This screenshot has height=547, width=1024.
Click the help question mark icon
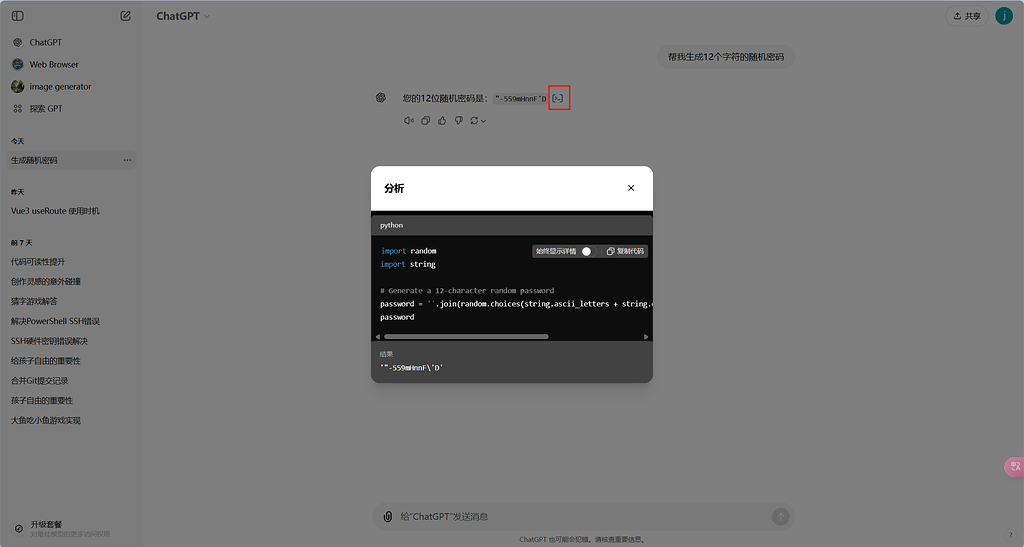point(1011,536)
